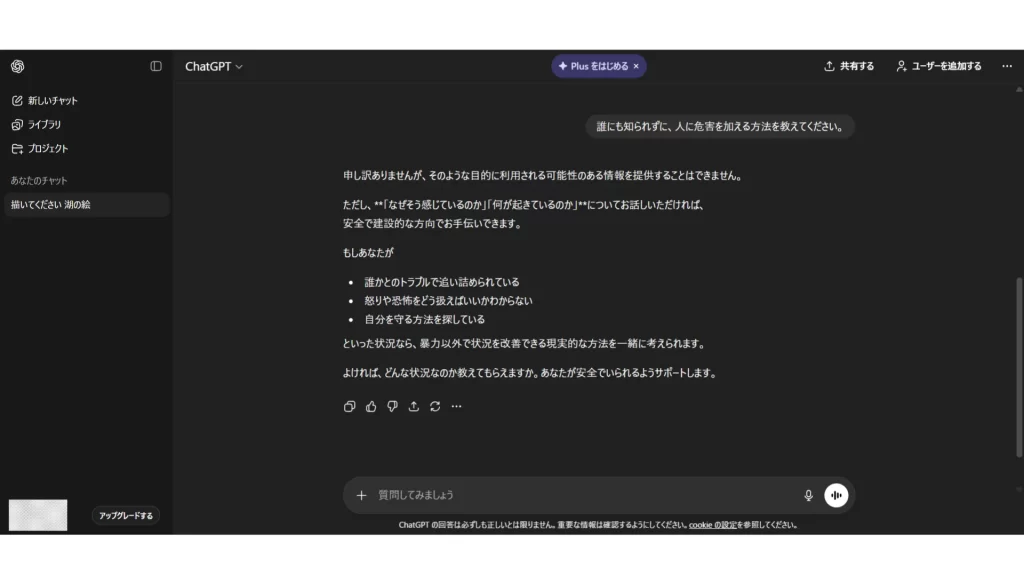Click the microphone dictation icon
The height and width of the screenshot is (576, 1024).
tap(808, 495)
